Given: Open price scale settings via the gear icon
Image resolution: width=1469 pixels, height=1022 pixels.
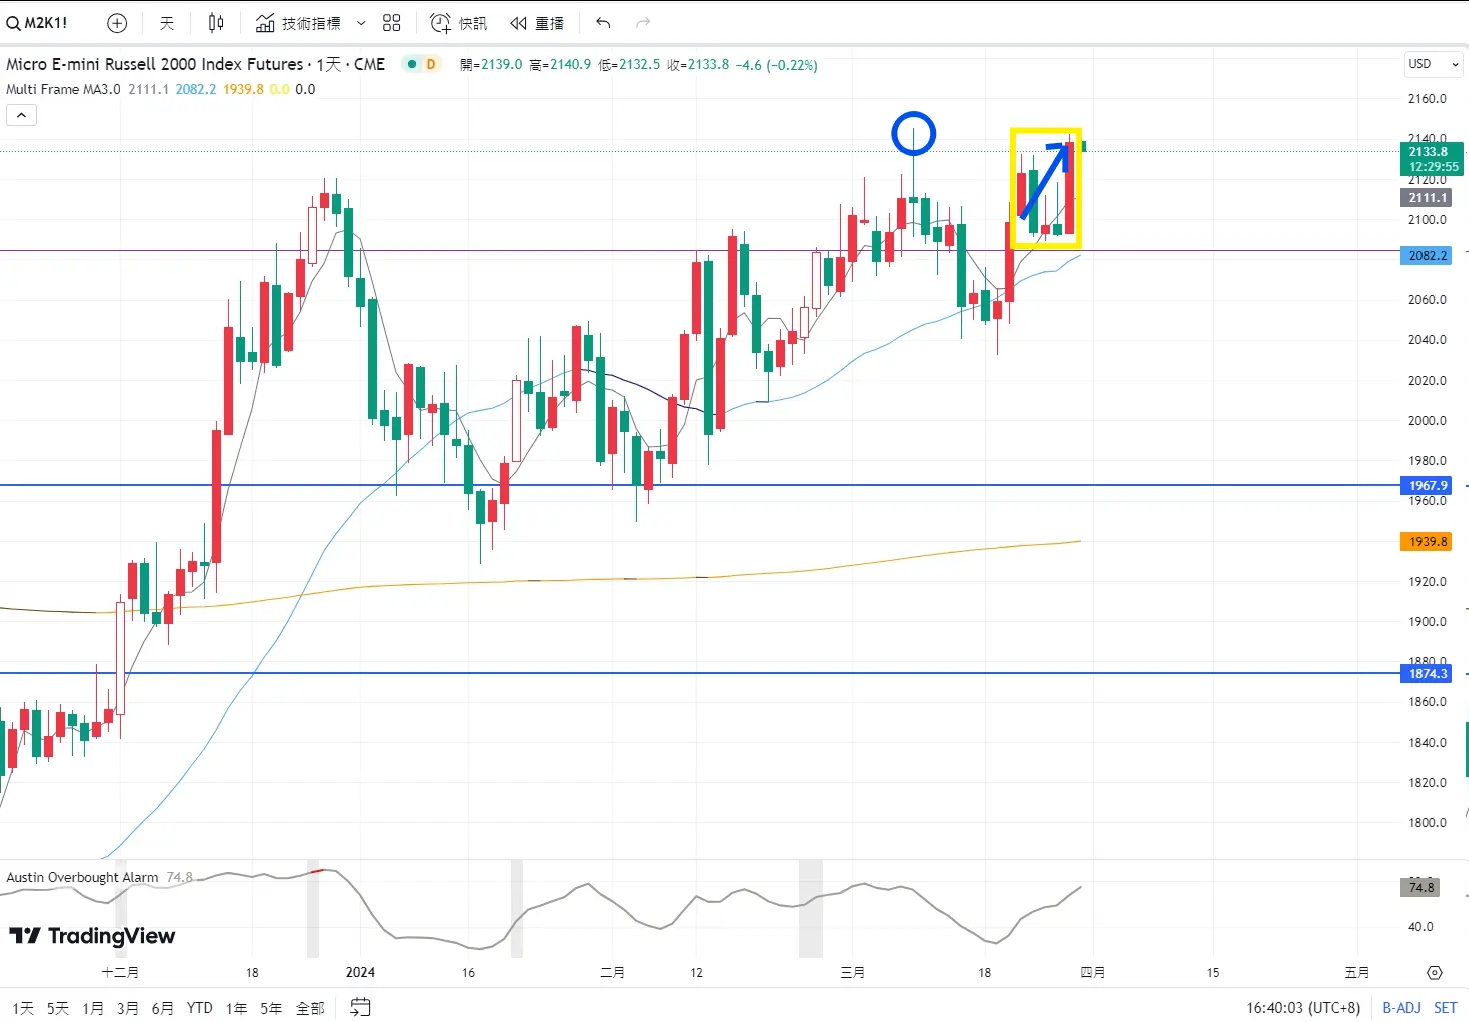Looking at the screenshot, I should tap(1435, 973).
